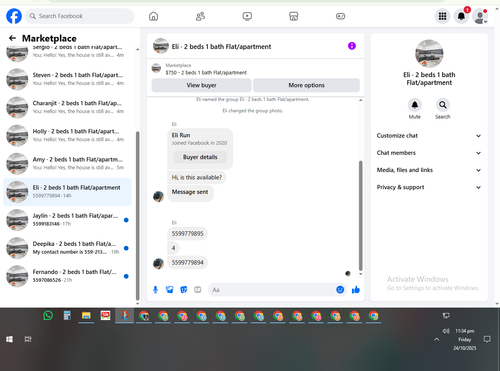The height and width of the screenshot is (371, 500).
Task: Open the Marketplace storefront icon
Action: (293, 16)
